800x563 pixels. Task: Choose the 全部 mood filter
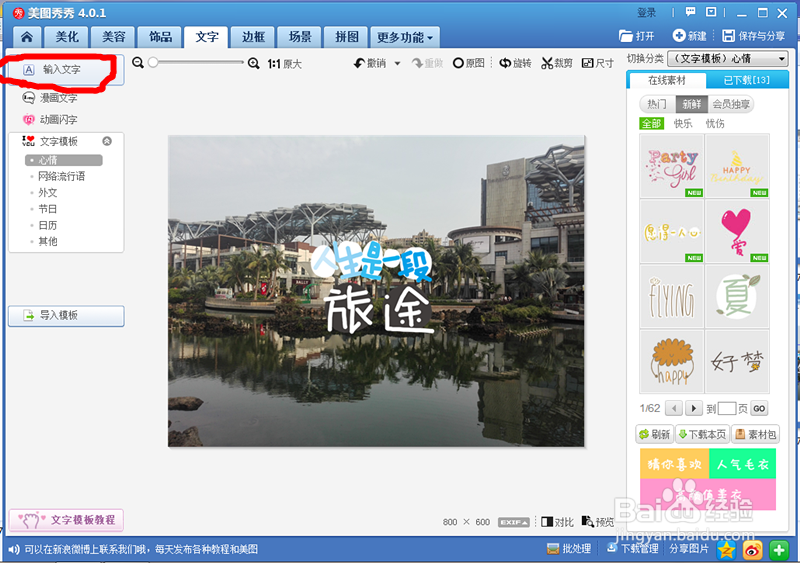(x=652, y=124)
